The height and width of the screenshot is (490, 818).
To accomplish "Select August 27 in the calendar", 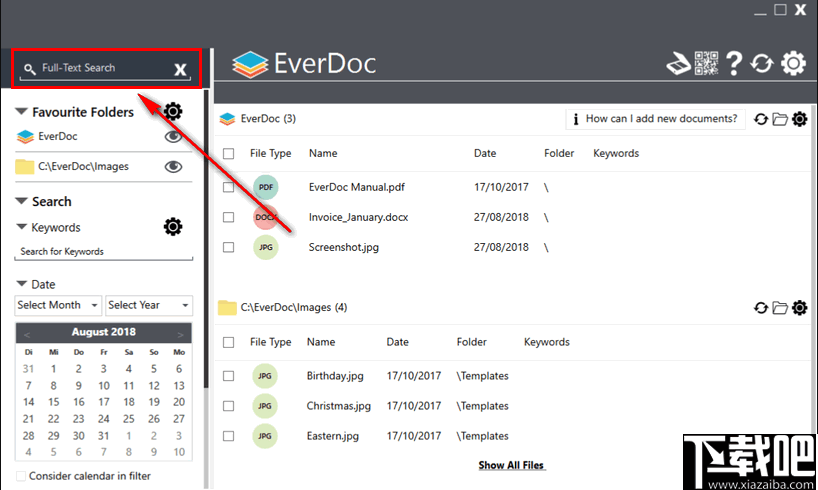I will tap(179, 419).
